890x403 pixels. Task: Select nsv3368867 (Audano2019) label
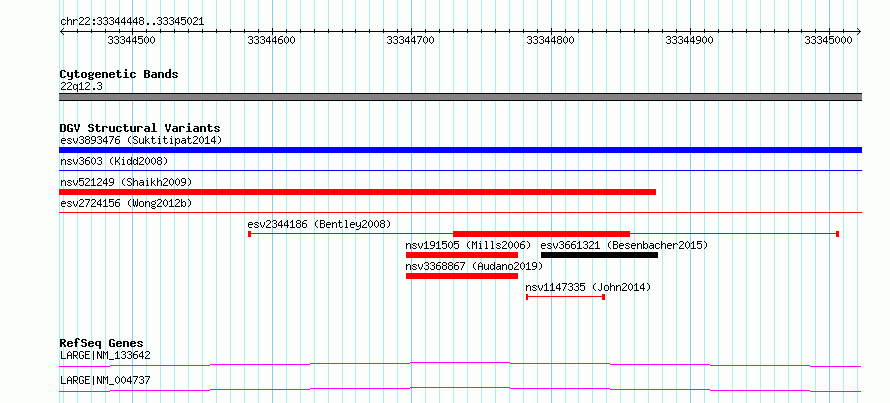click(474, 266)
